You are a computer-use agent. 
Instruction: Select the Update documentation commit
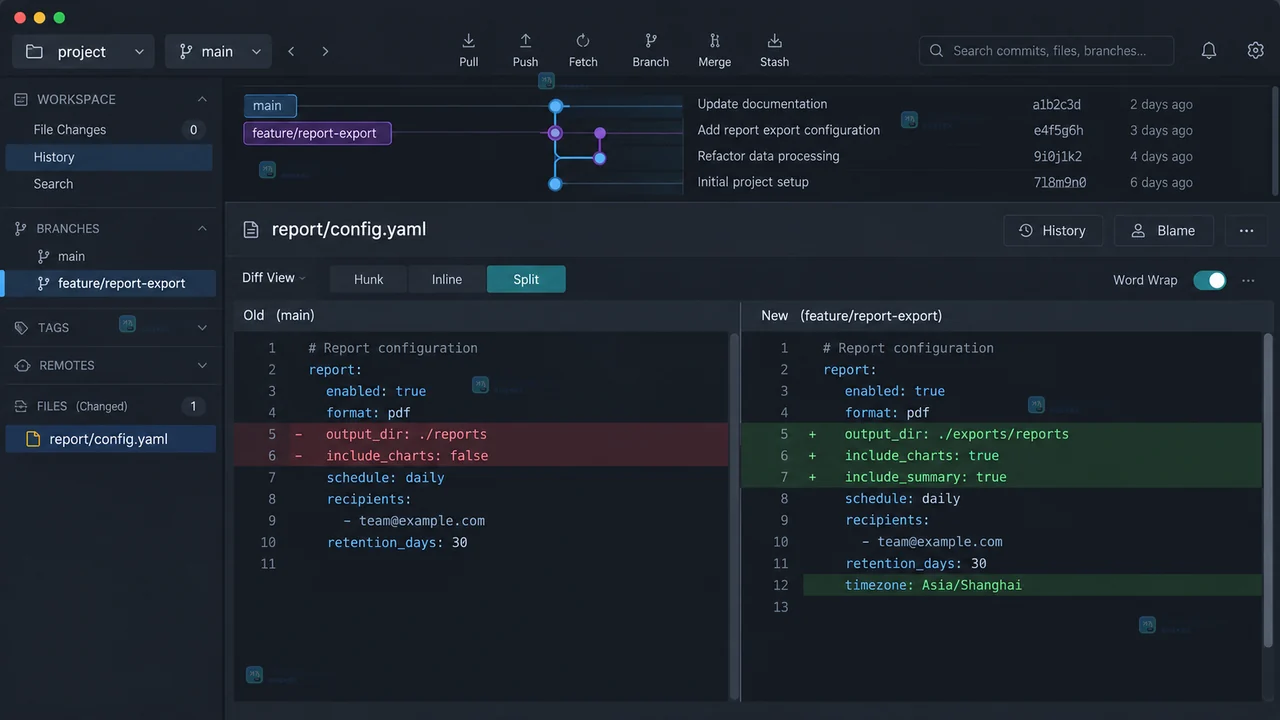click(762, 104)
